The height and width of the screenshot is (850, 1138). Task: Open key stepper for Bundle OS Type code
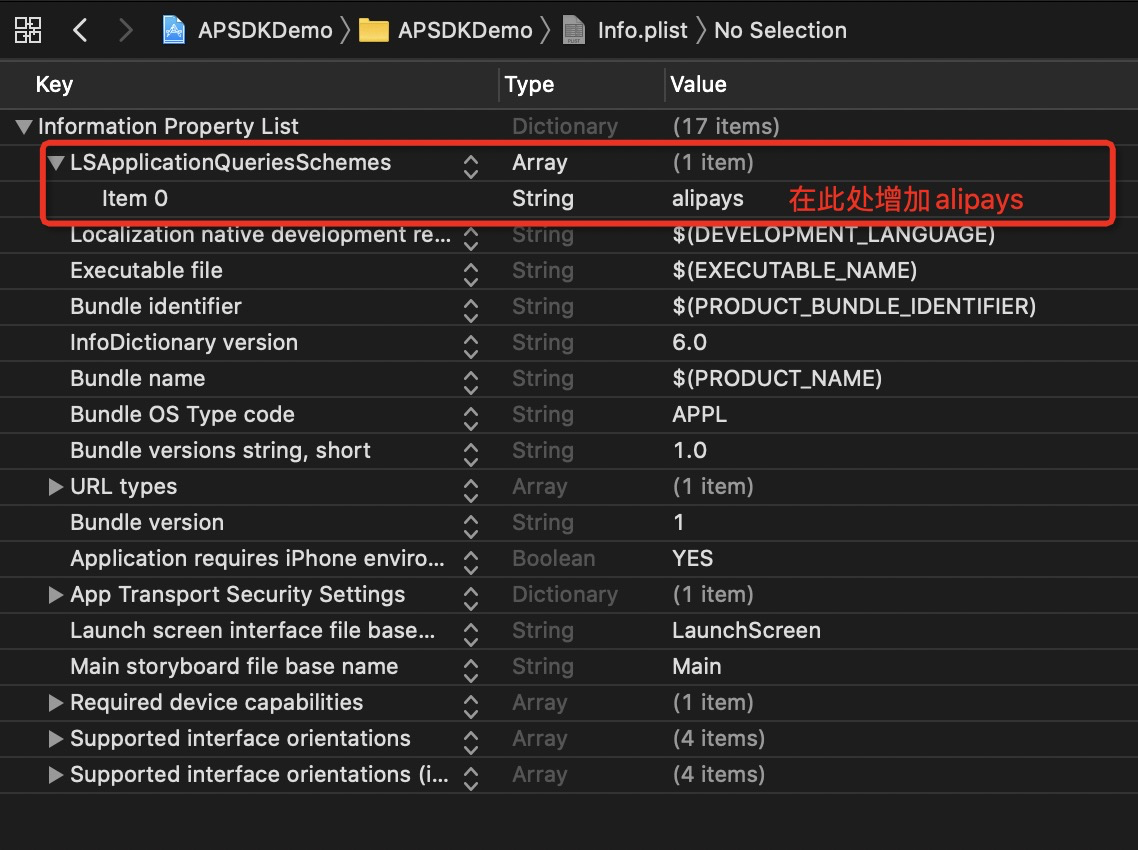coord(471,419)
